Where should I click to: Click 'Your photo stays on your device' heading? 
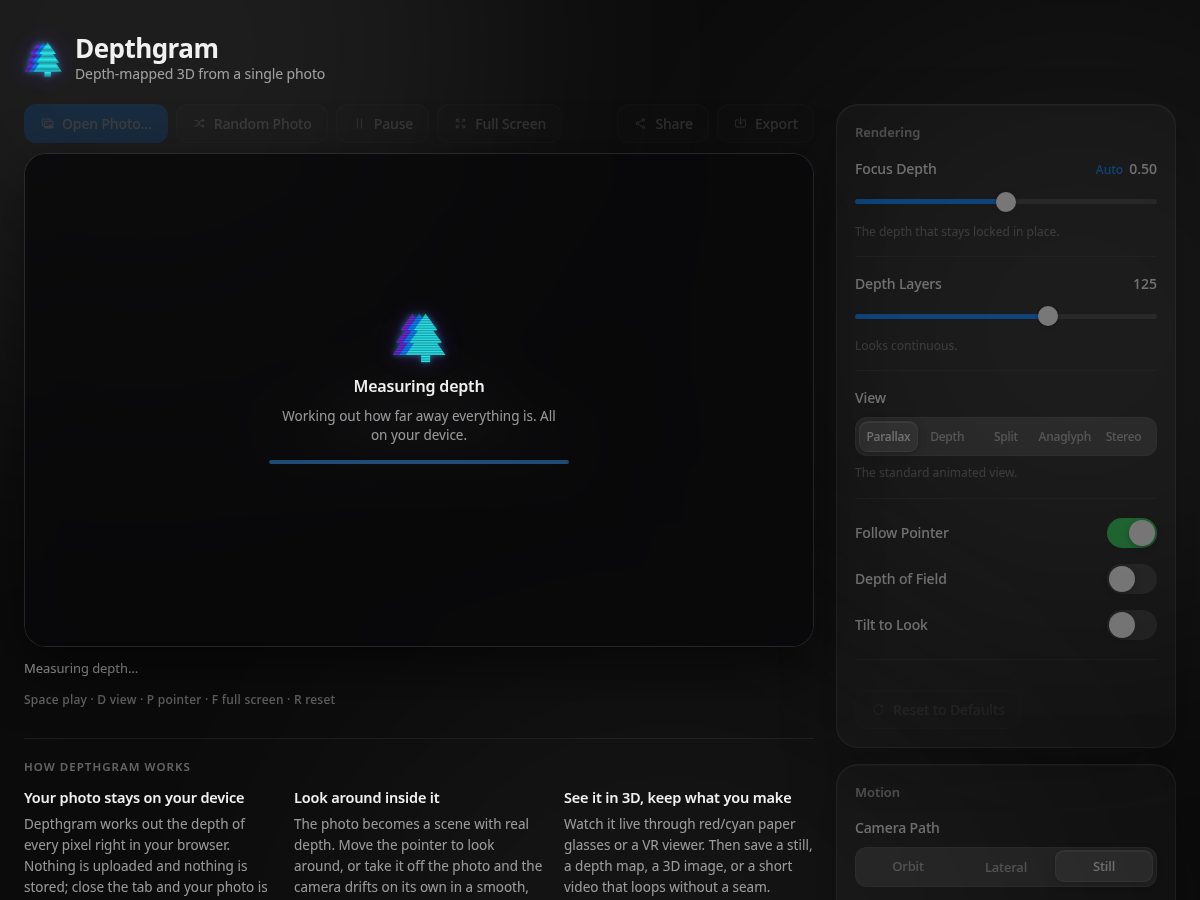pos(134,798)
